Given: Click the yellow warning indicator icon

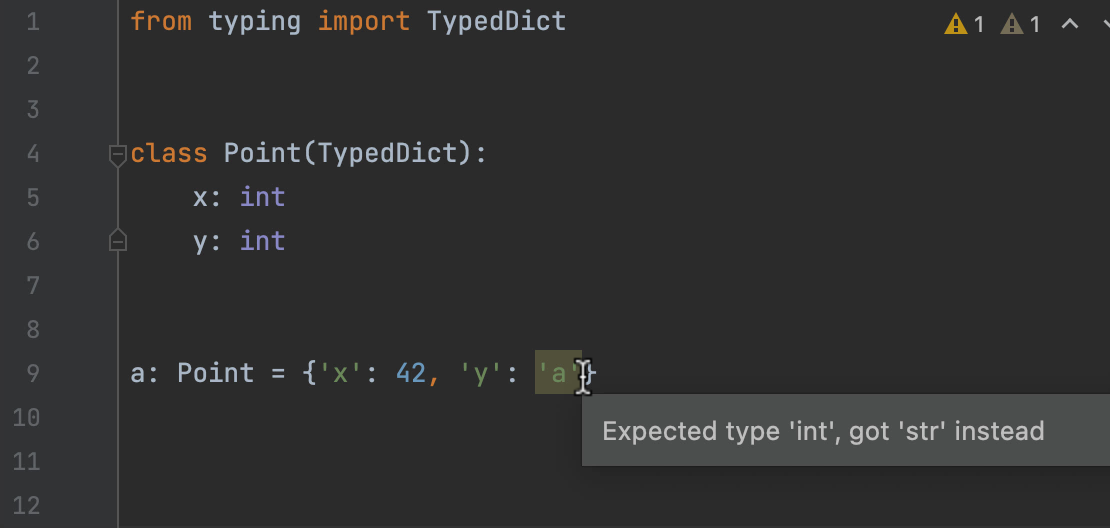Looking at the screenshot, I should pyautogui.click(x=956, y=24).
